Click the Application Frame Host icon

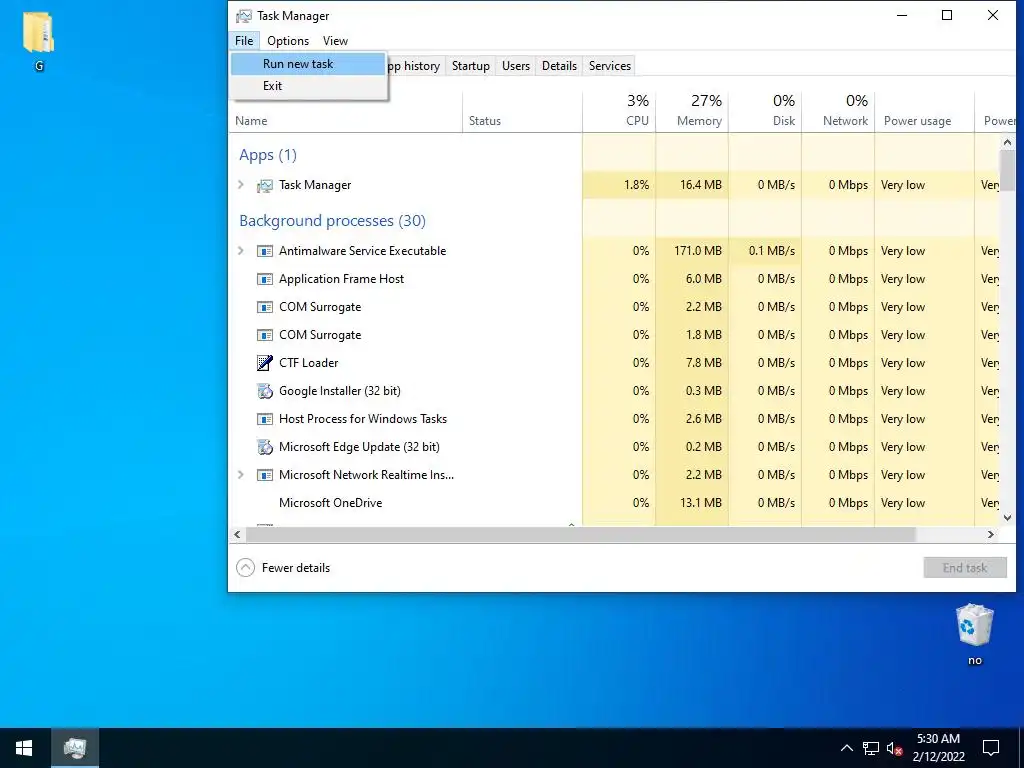(x=264, y=280)
